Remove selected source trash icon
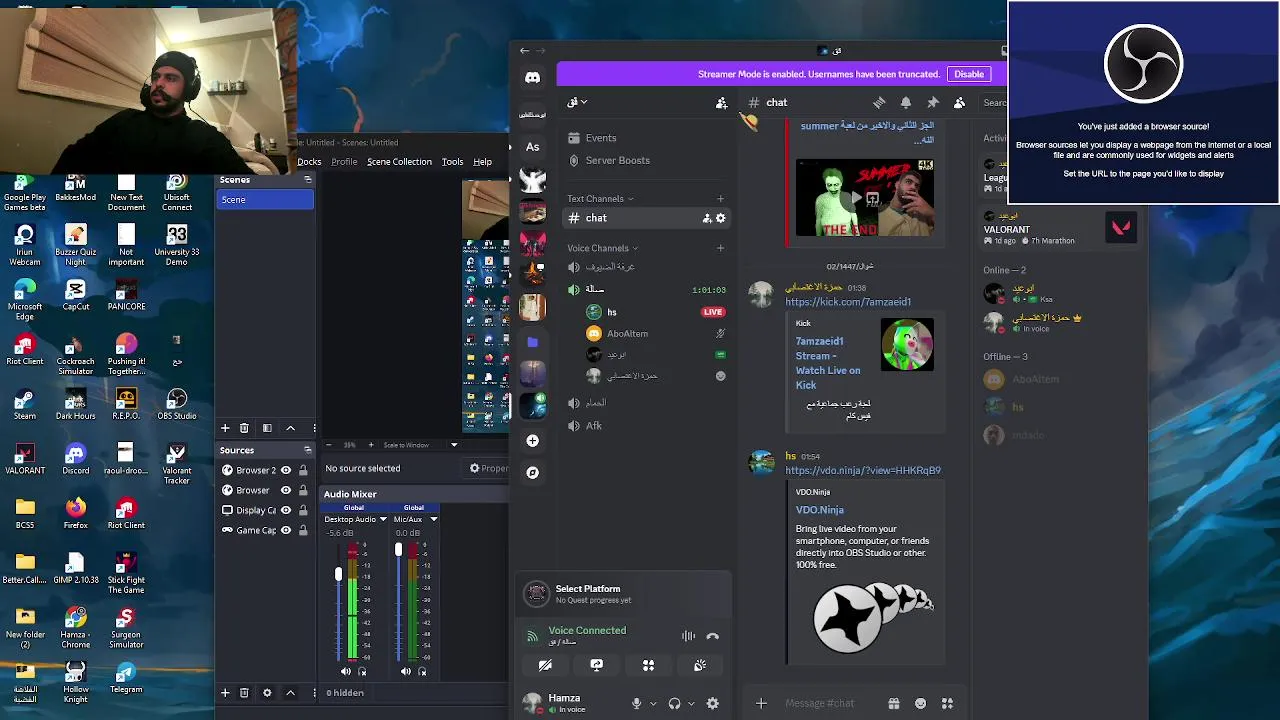 click(244, 693)
